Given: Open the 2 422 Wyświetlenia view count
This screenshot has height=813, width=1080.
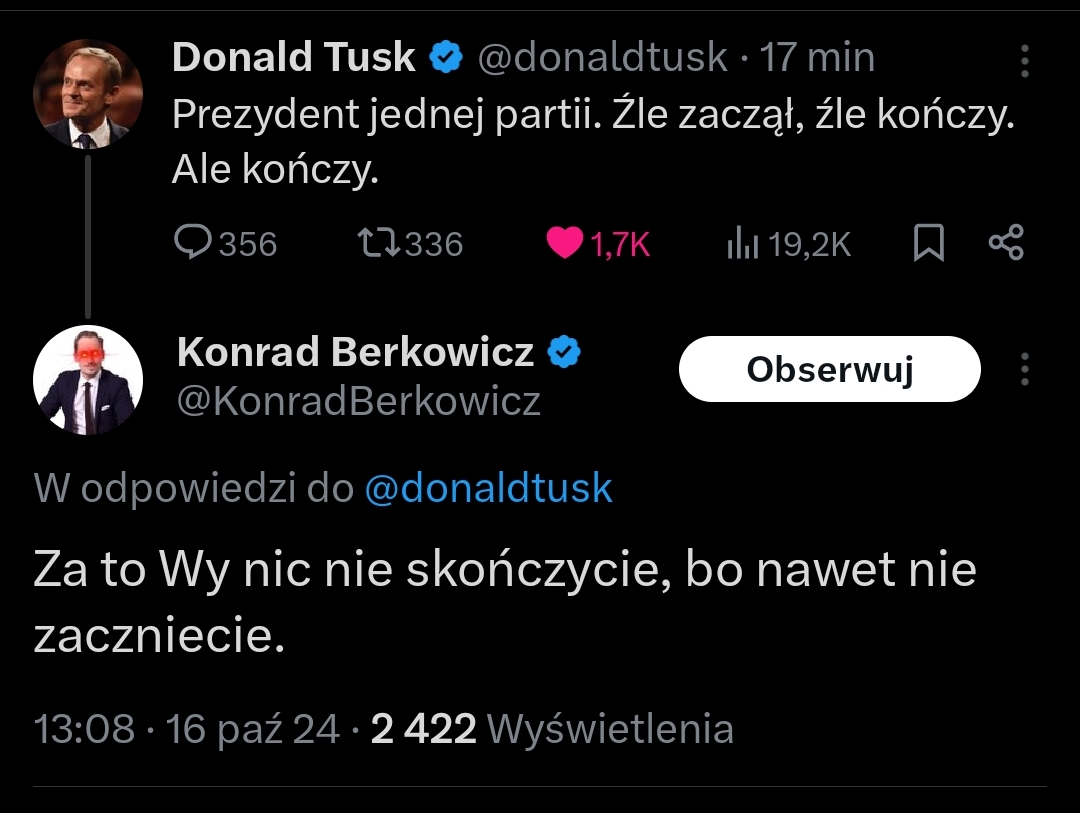Looking at the screenshot, I should (x=552, y=729).
